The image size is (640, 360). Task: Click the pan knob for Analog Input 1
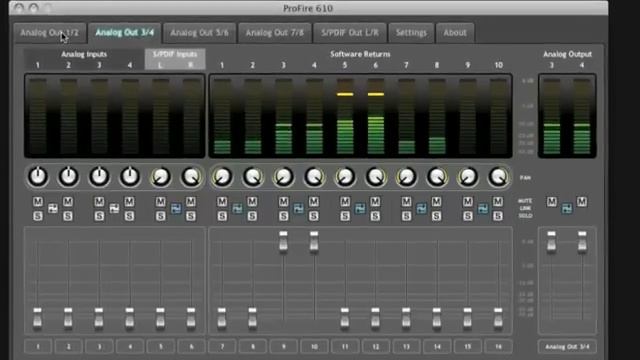click(x=38, y=177)
